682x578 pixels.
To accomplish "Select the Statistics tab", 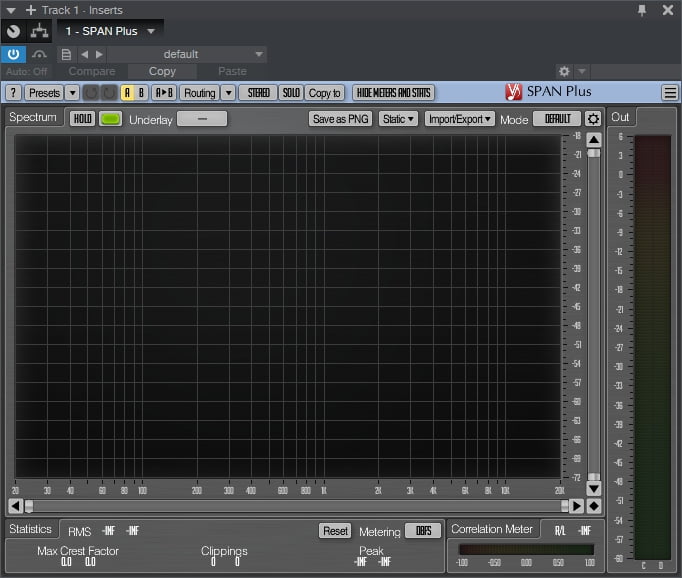I will pos(30,529).
